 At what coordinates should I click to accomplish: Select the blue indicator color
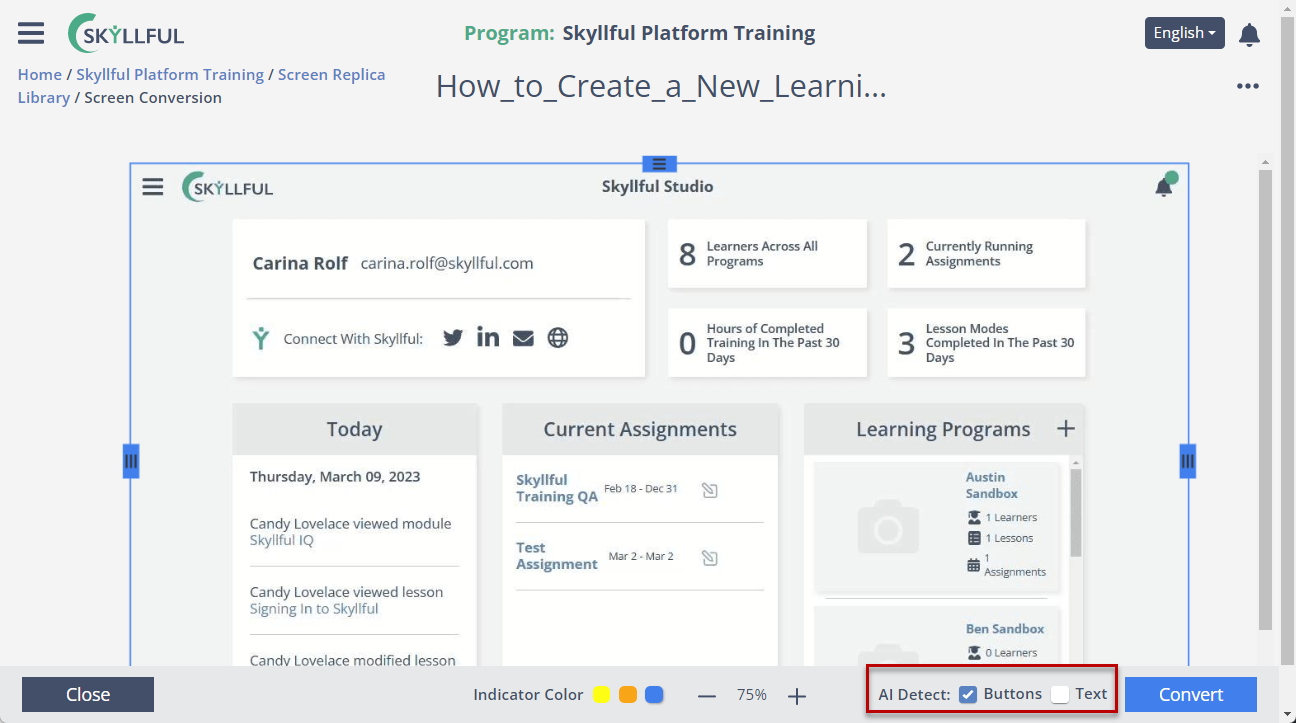pos(654,695)
